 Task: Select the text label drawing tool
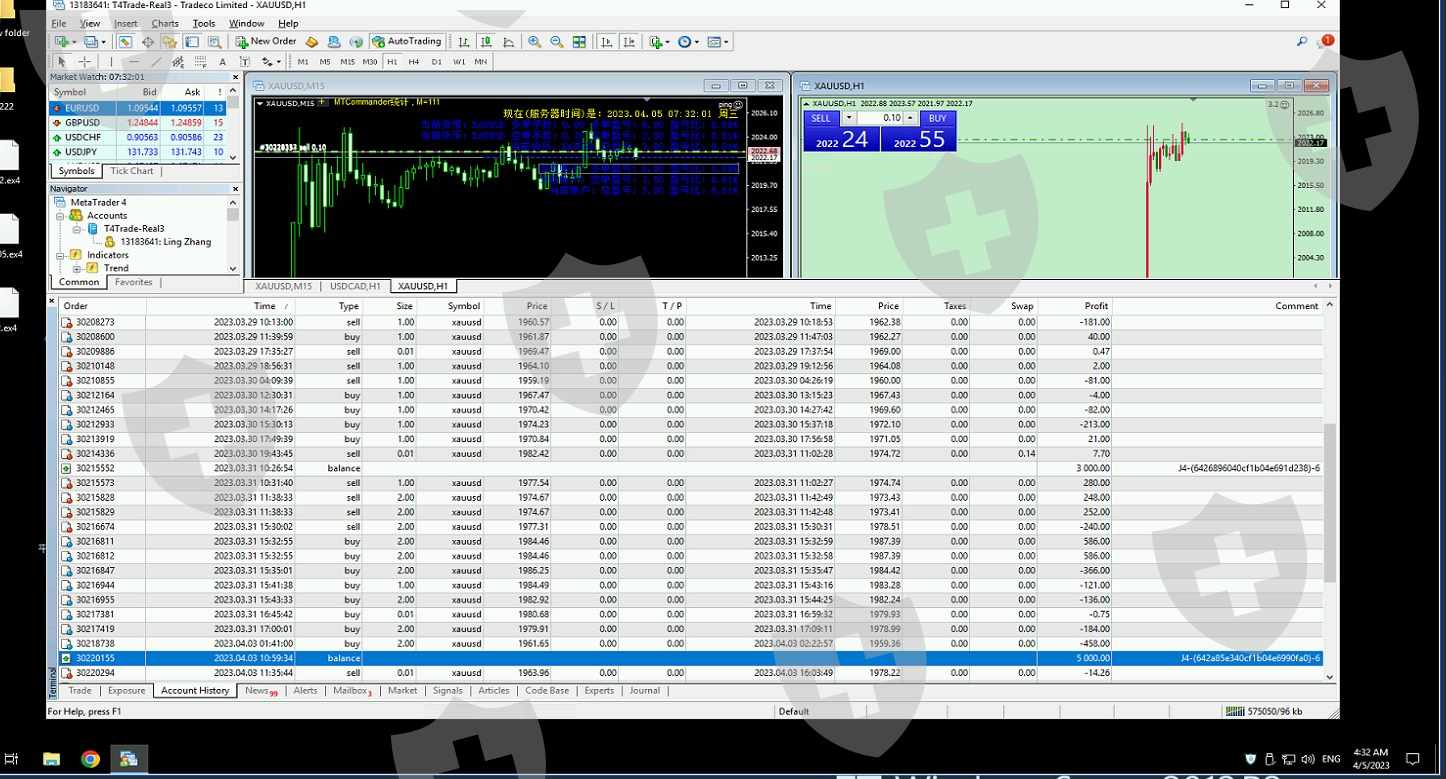222,62
